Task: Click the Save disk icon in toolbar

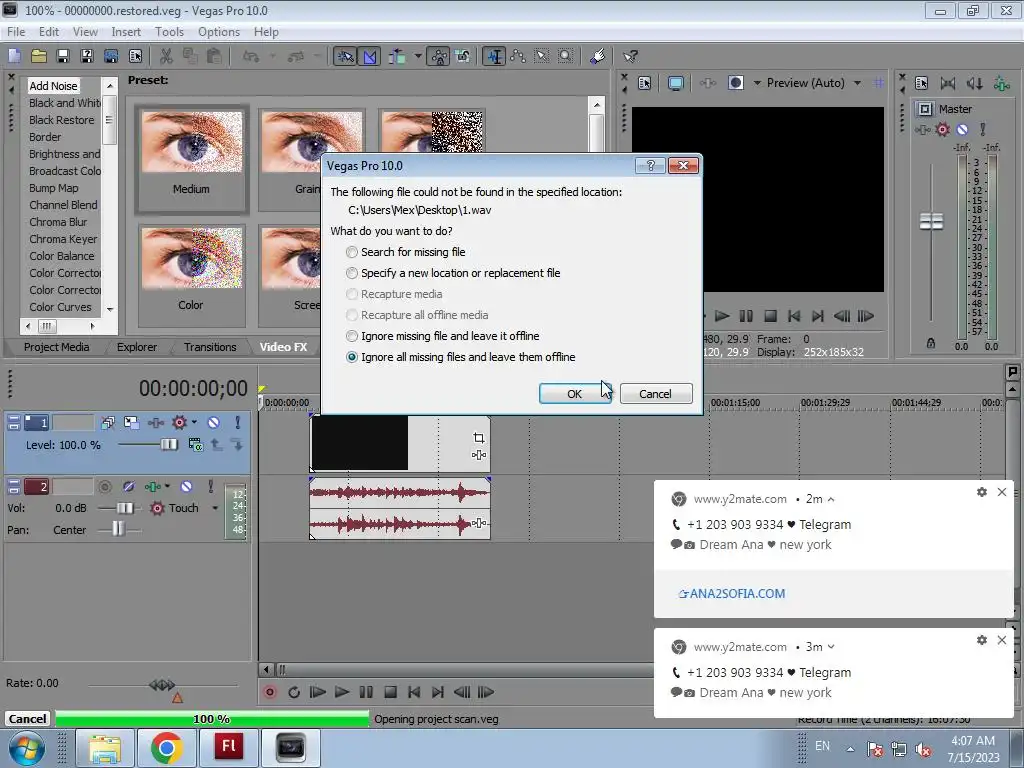Action: click(63, 56)
